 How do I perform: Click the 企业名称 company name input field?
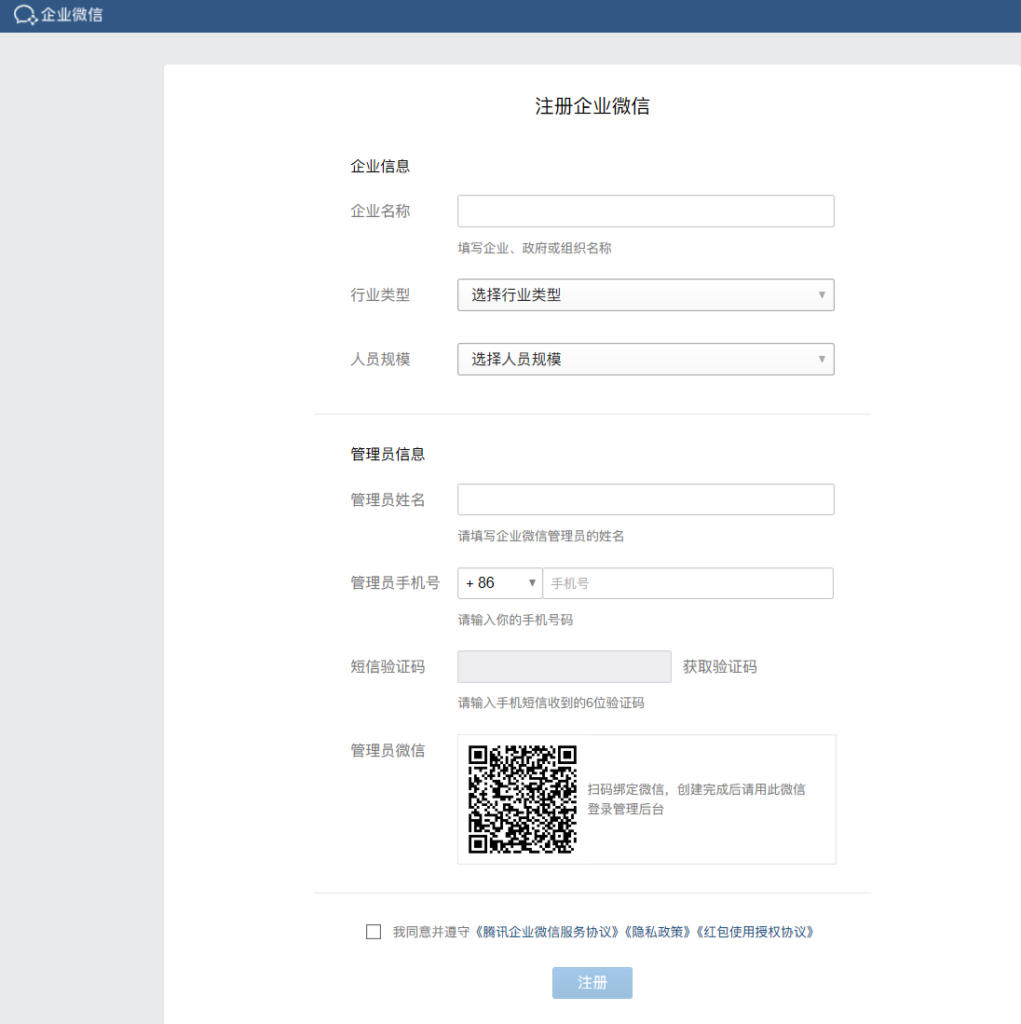645,211
